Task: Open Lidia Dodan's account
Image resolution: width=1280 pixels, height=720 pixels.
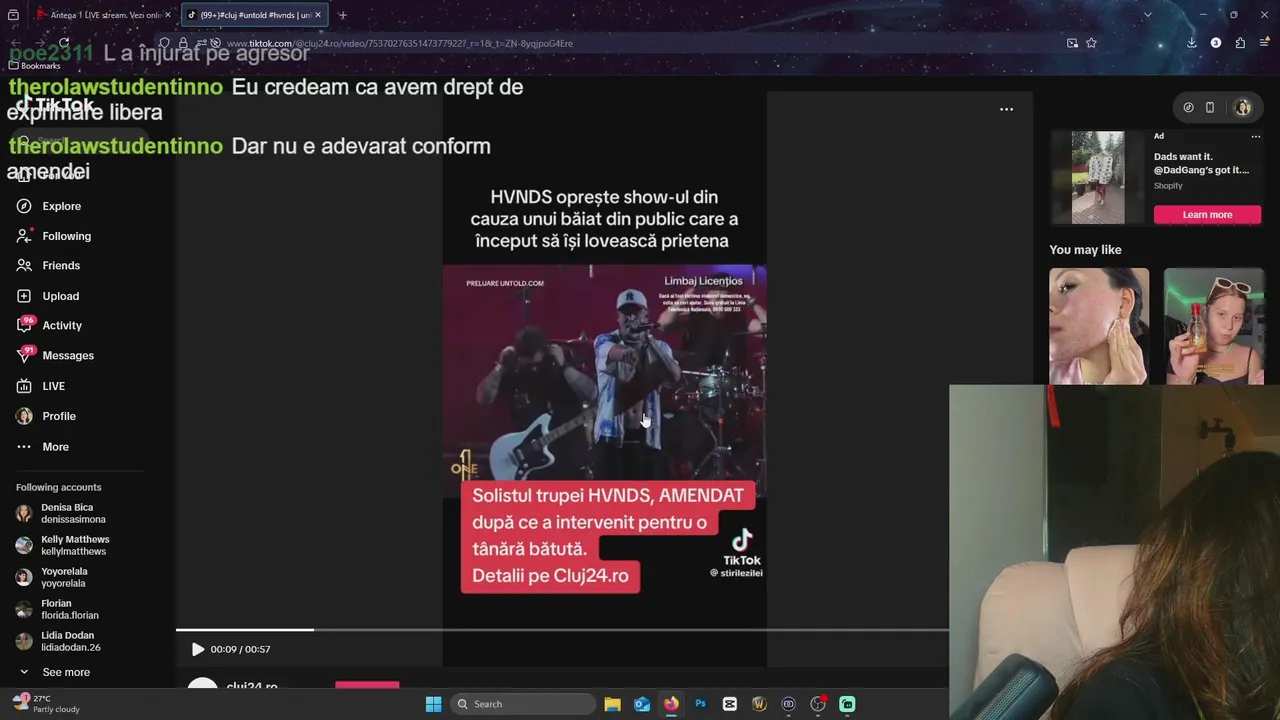Action: 58,641
